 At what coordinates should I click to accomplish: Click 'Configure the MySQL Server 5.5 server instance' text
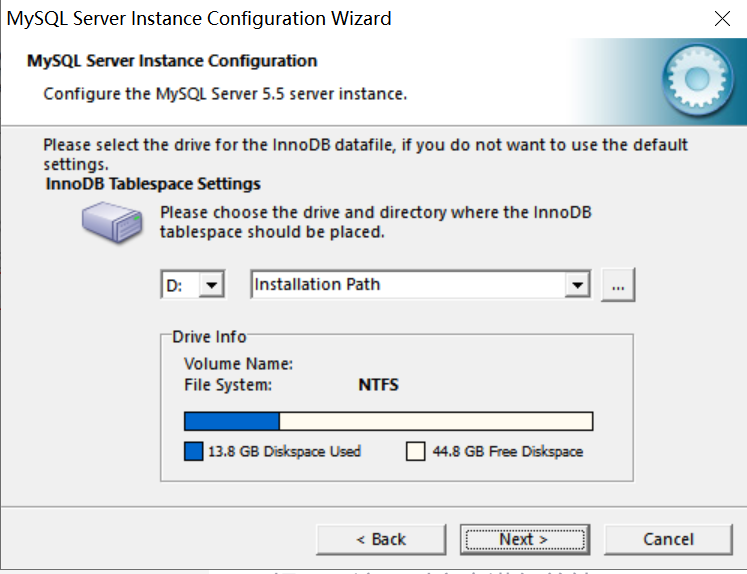[225, 94]
